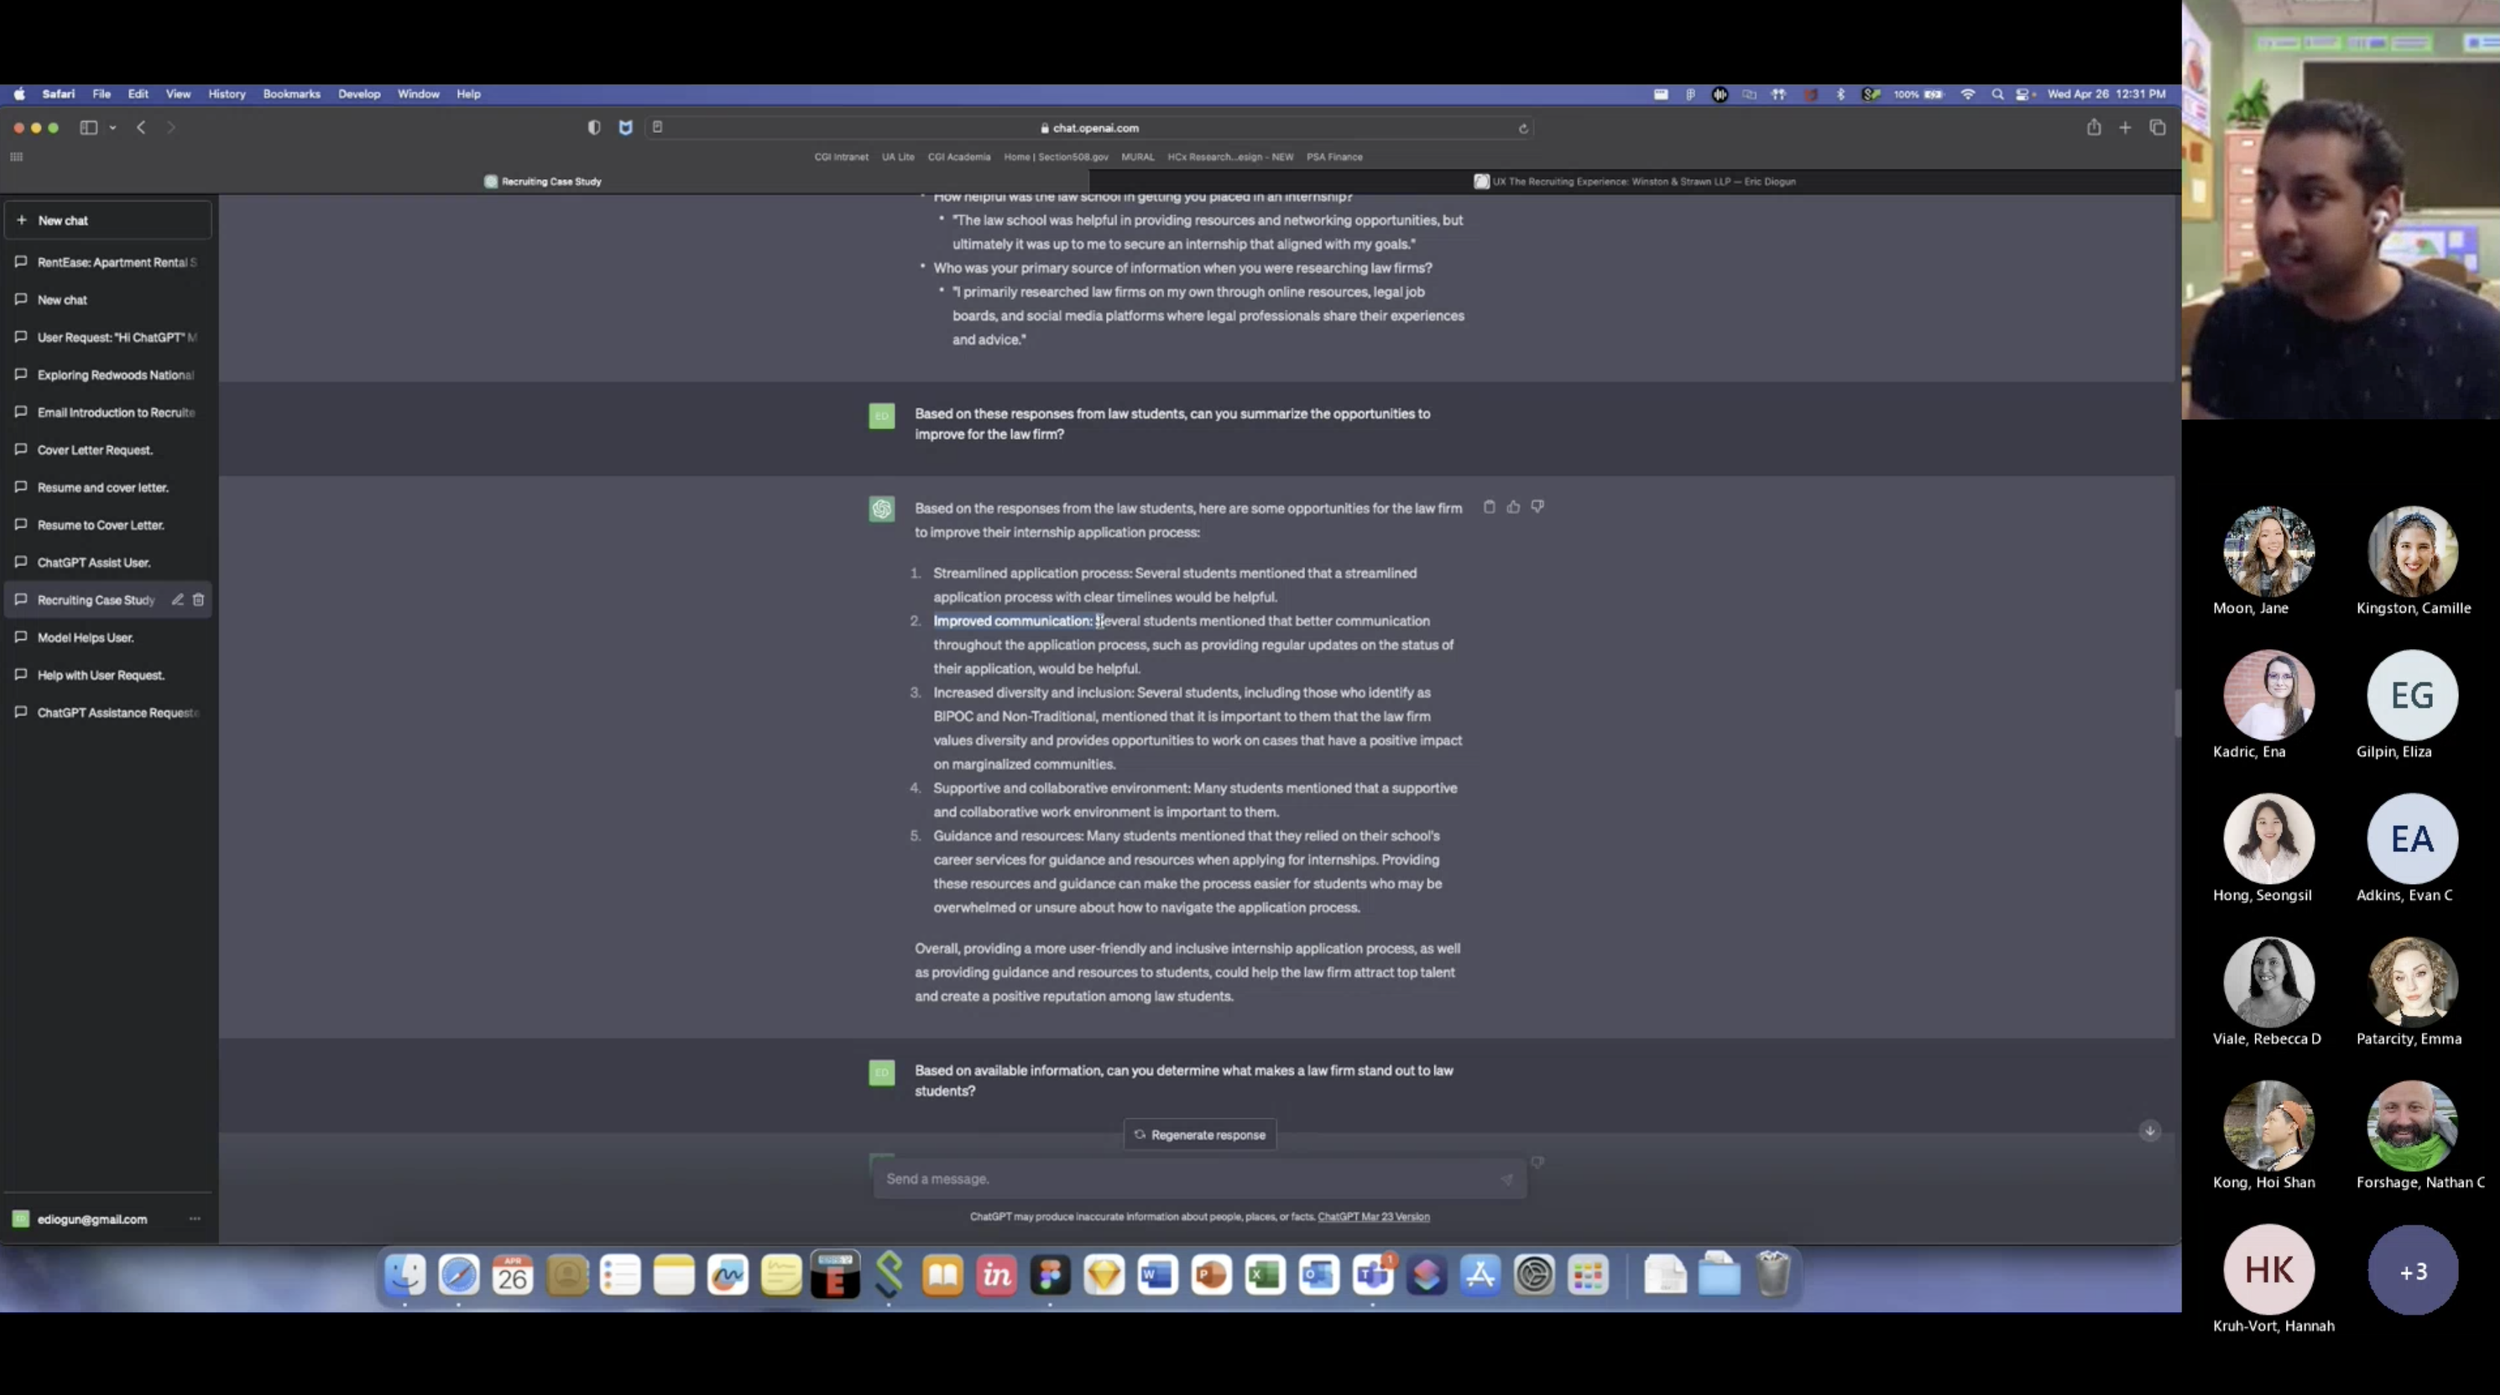Click pencil icon to rename Recruiting Case Study
Screen dimensions: 2500x1395
pos(177,600)
